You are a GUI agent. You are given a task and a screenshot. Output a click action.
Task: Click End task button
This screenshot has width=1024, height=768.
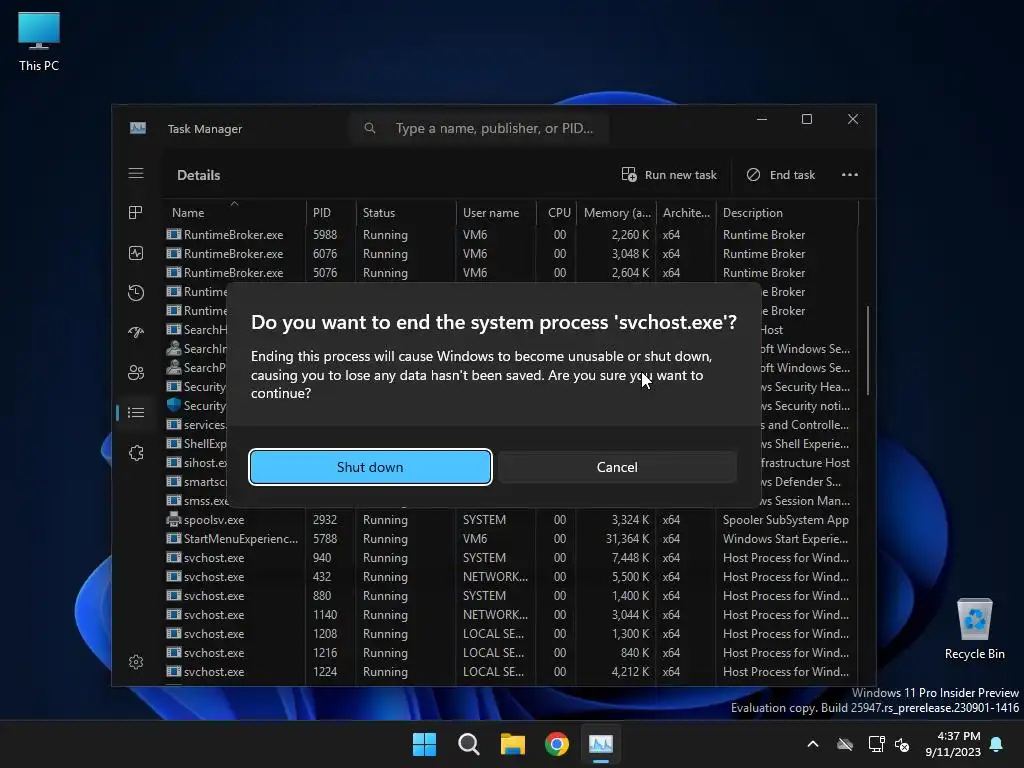(781, 174)
